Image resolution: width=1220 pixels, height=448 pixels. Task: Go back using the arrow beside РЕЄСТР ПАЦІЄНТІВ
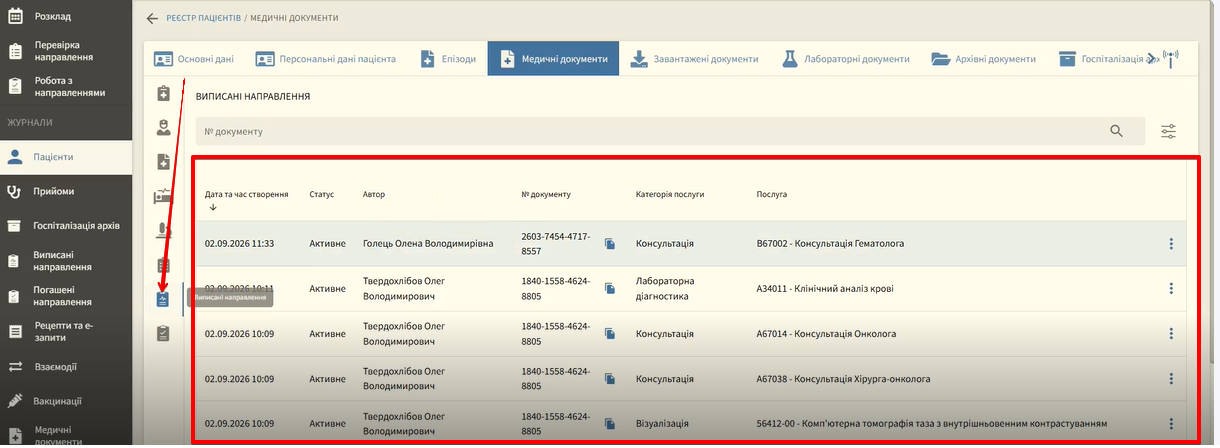click(x=152, y=18)
